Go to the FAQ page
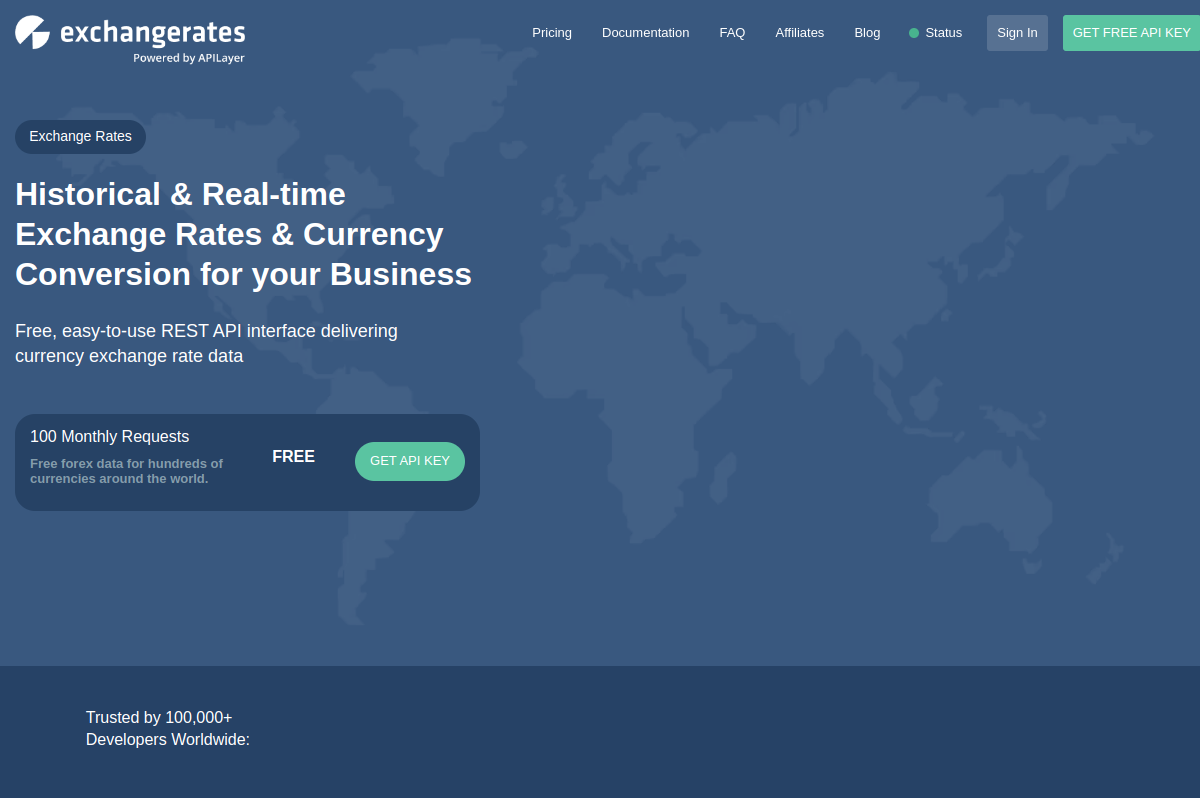Image resolution: width=1200 pixels, height=800 pixels. point(732,33)
